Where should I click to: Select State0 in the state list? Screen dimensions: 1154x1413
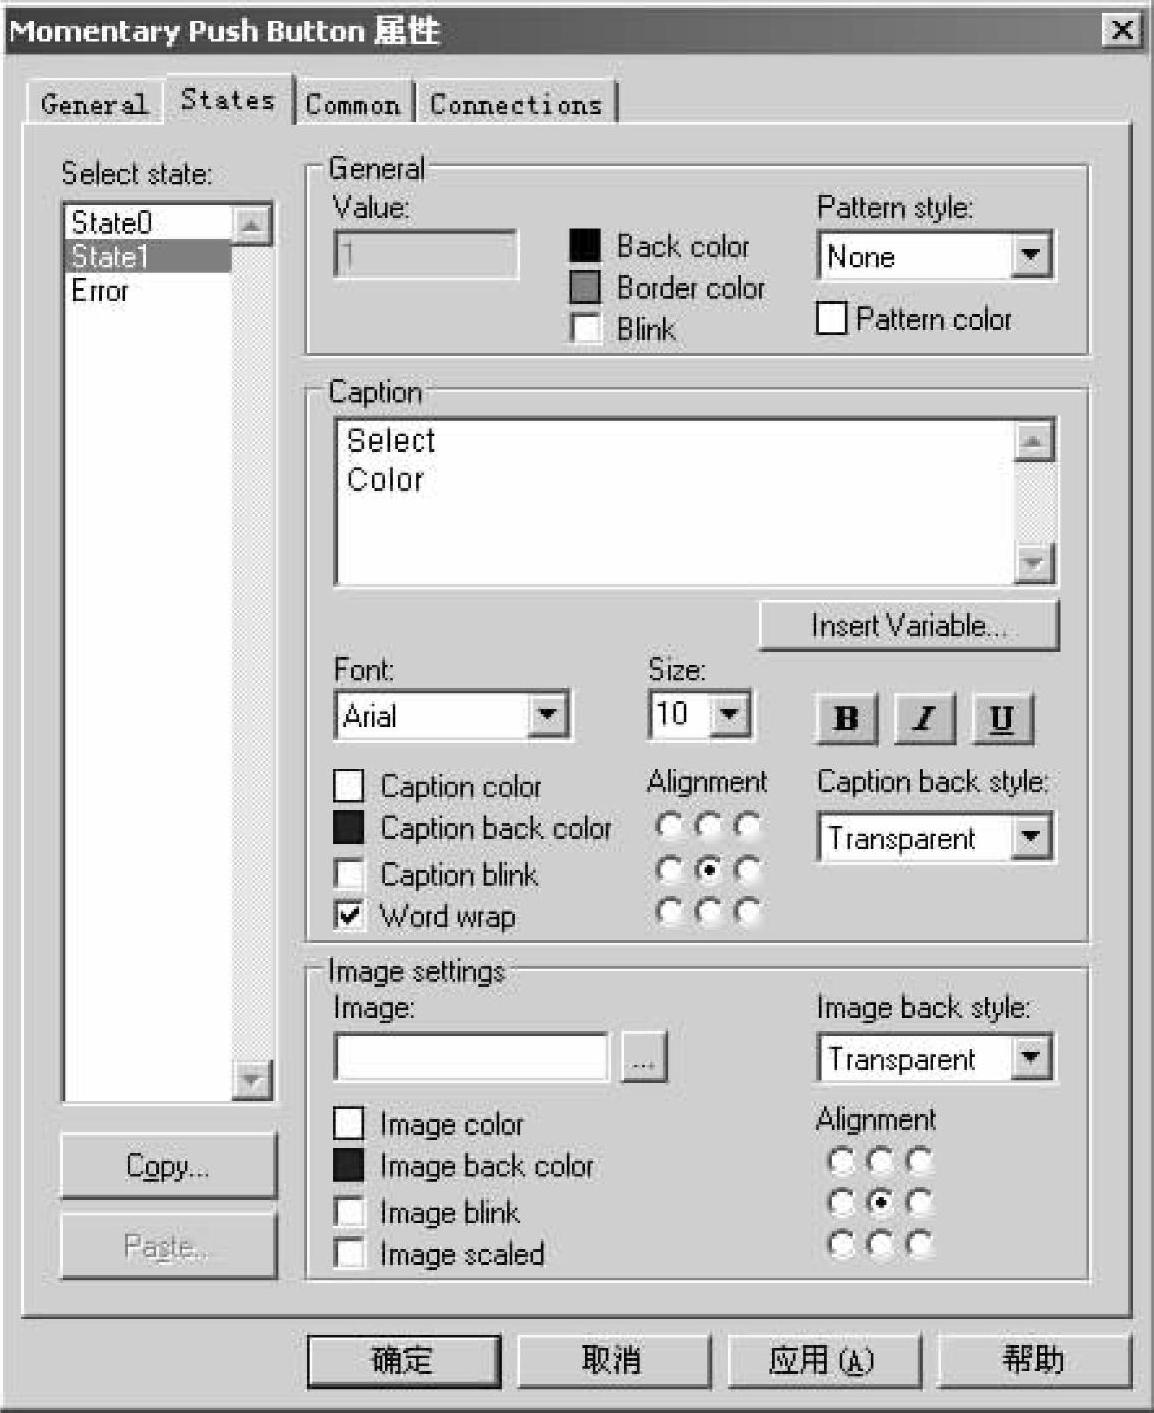(x=112, y=222)
